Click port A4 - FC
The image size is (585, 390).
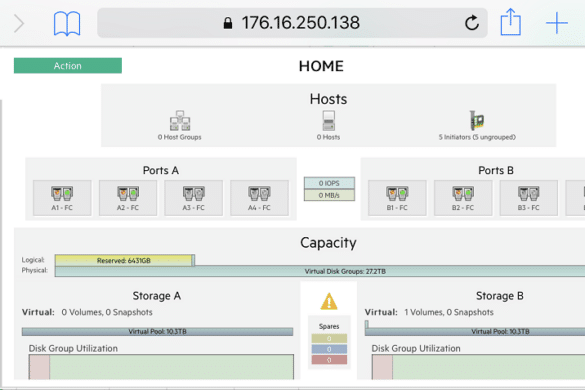259,198
